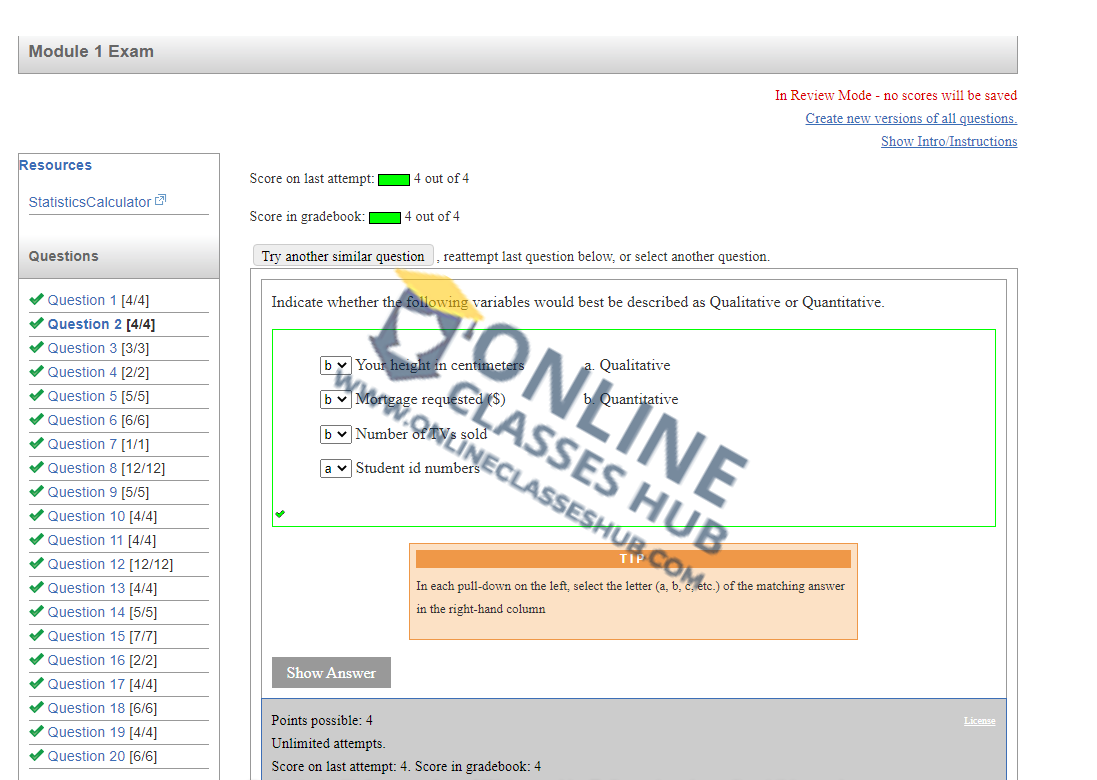This screenshot has height=780, width=1097.
Task: Click the external link icon beside StatisticsCalculator
Action: (161, 201)
